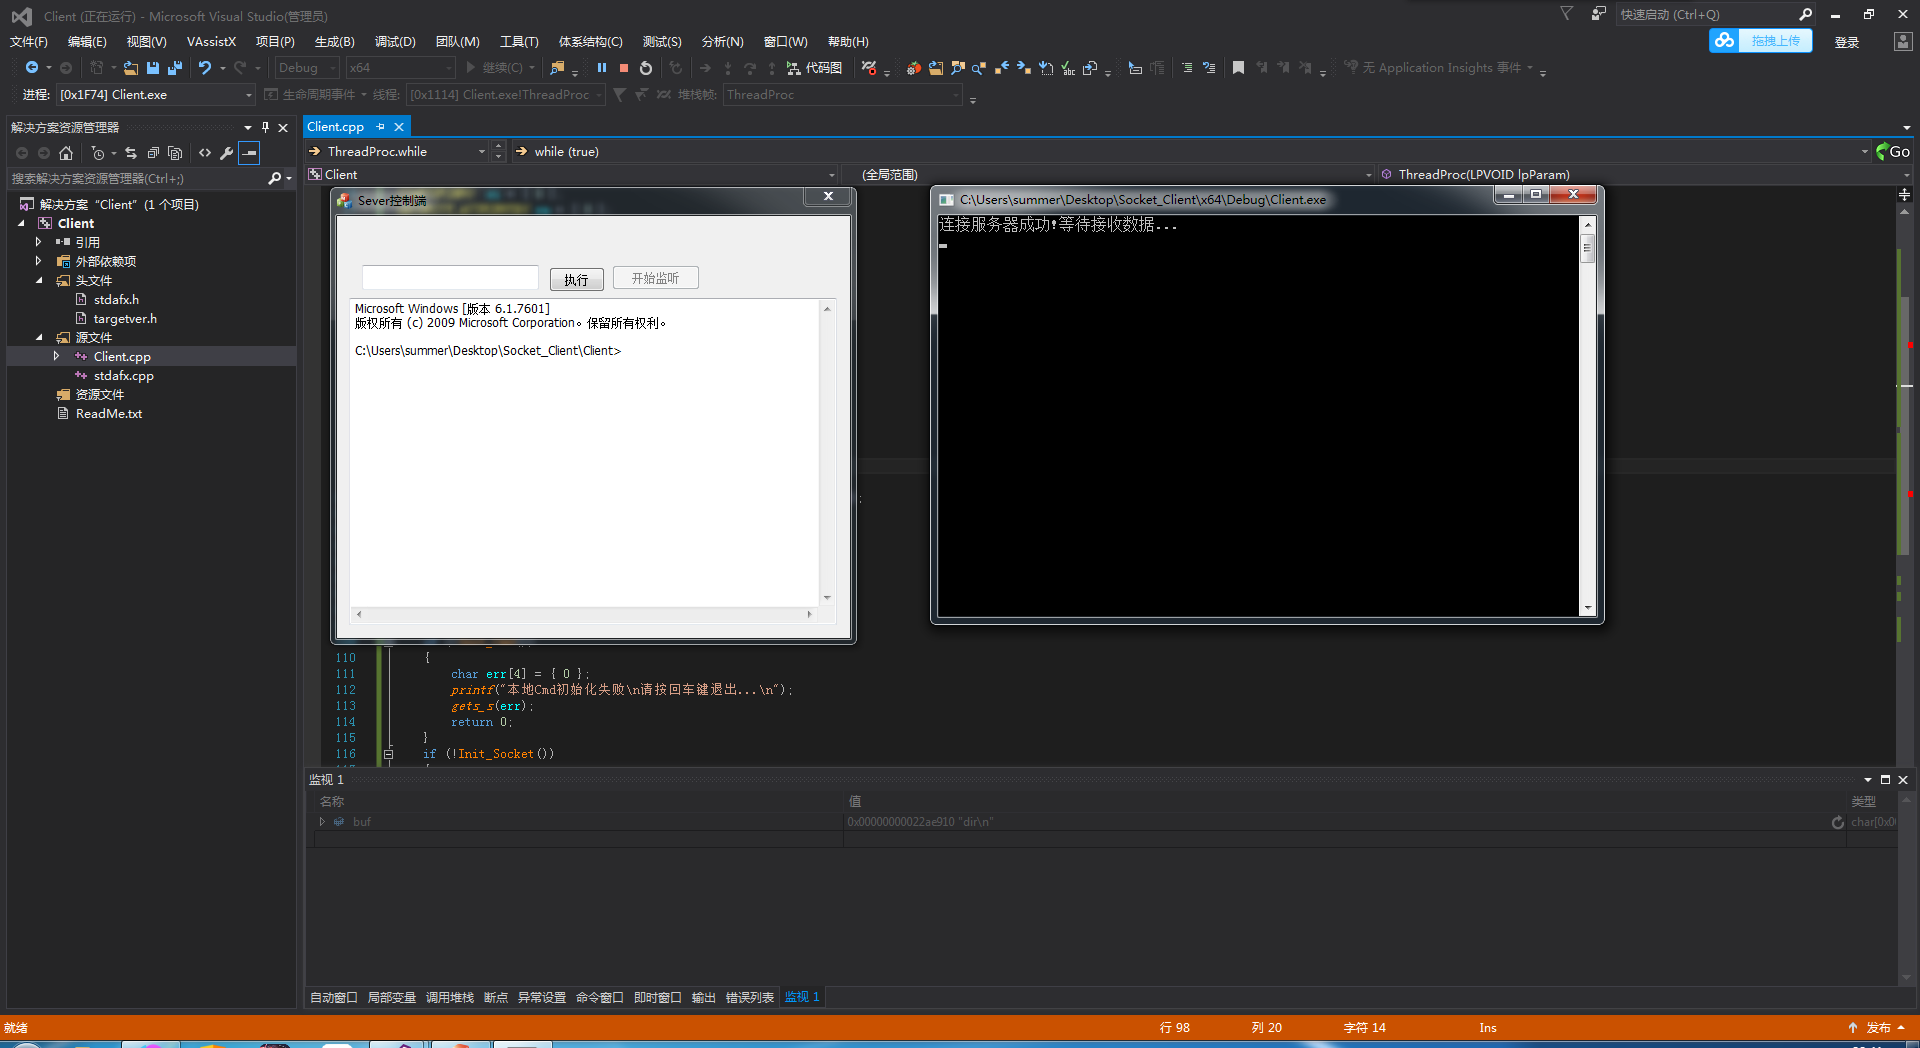Switch to the 调用堆栈 tab
Screen dimensions: 1920x1048
pos(450,998)
